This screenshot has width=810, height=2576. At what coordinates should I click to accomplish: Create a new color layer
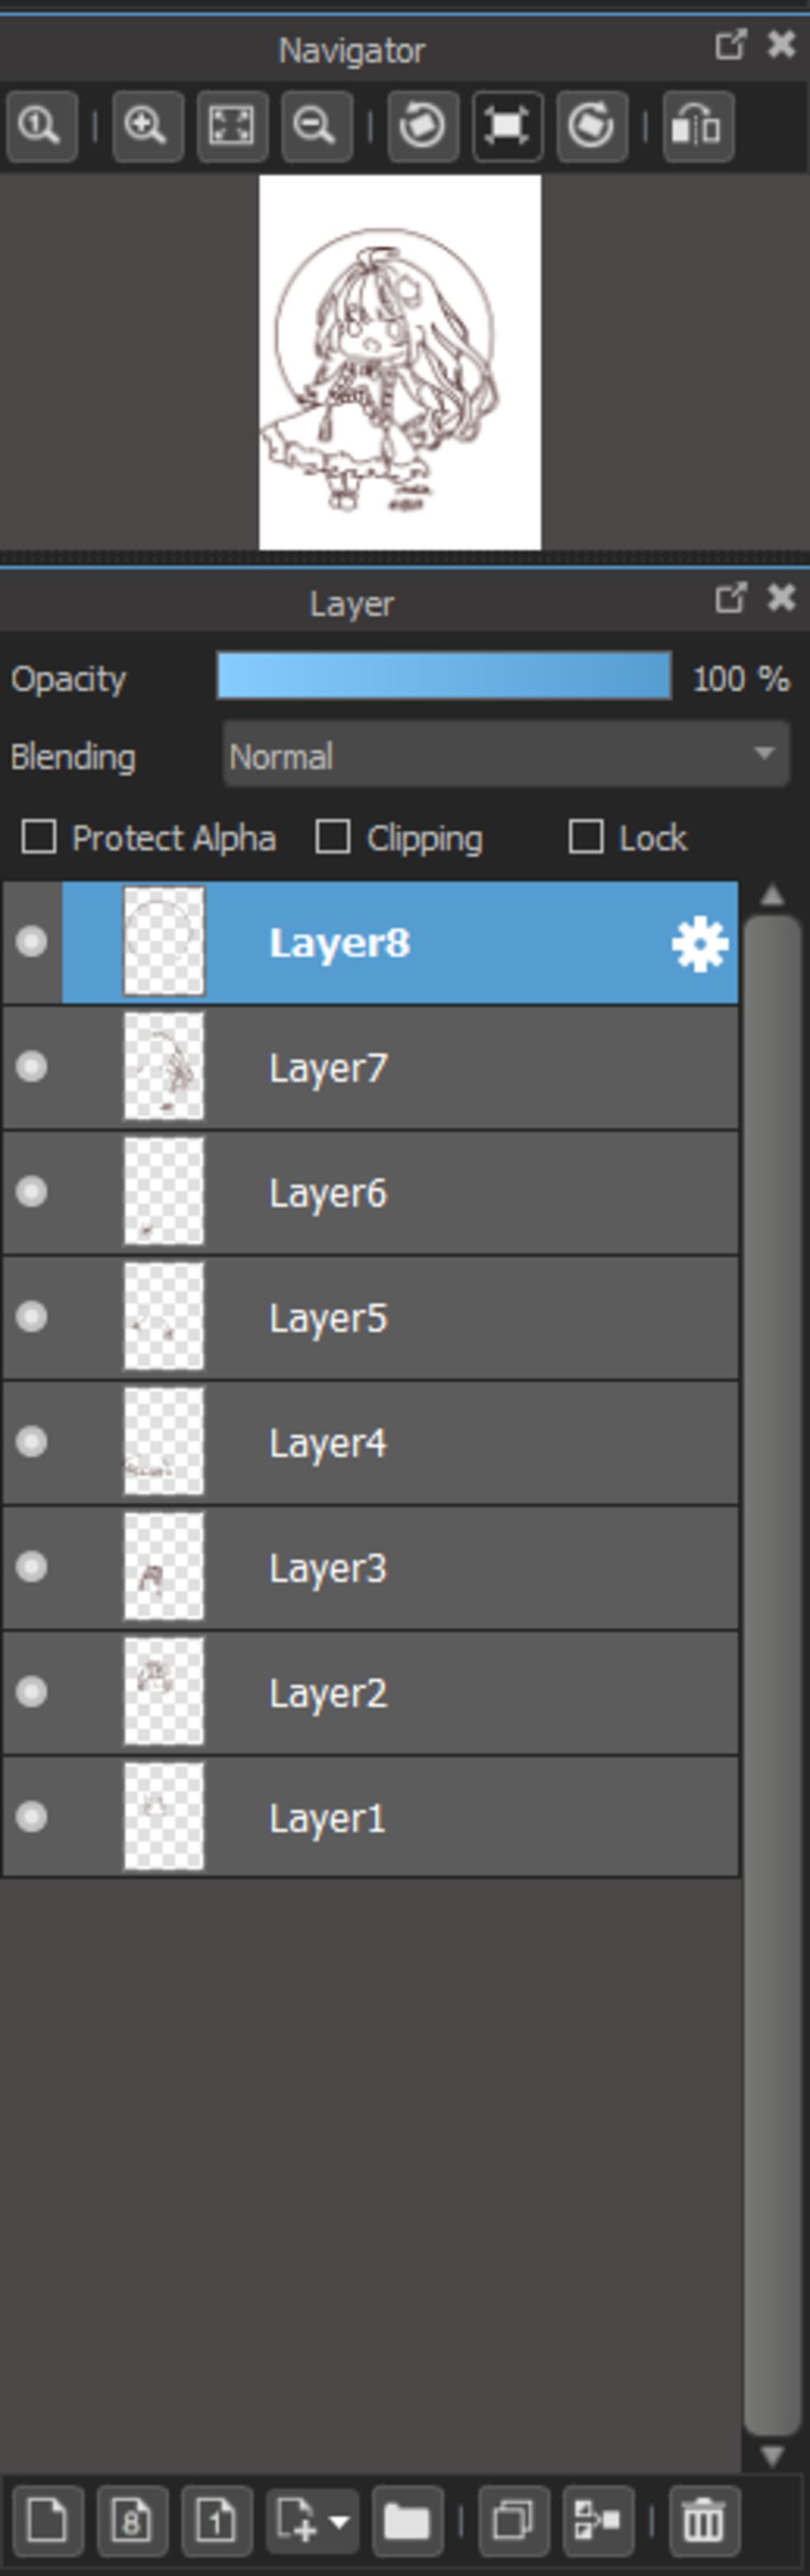(x=48, y=2521)
